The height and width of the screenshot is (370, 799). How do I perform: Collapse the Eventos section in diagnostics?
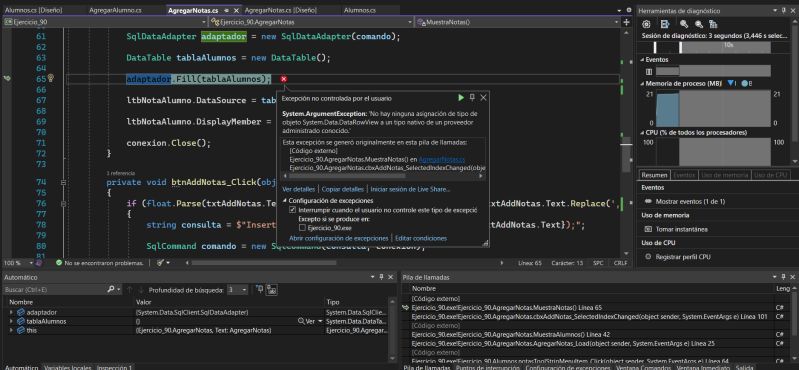642,60
